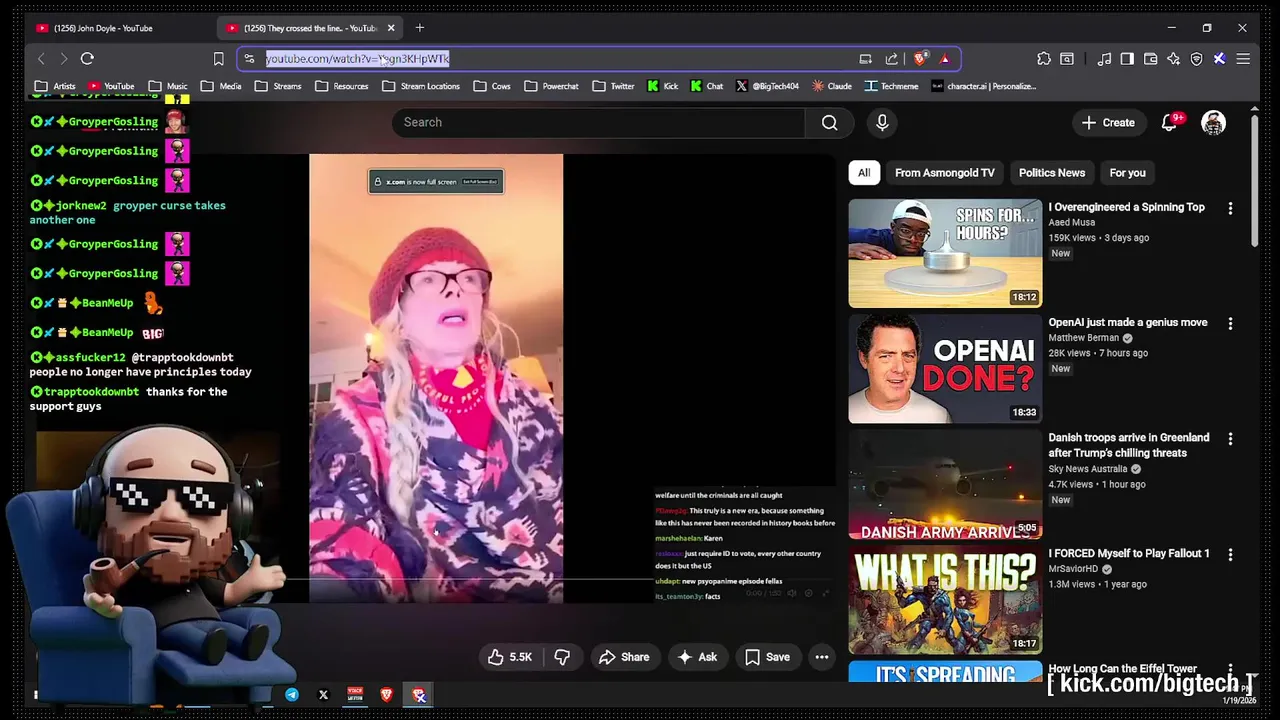Click the Ask button under video

(x=697, y=657)
